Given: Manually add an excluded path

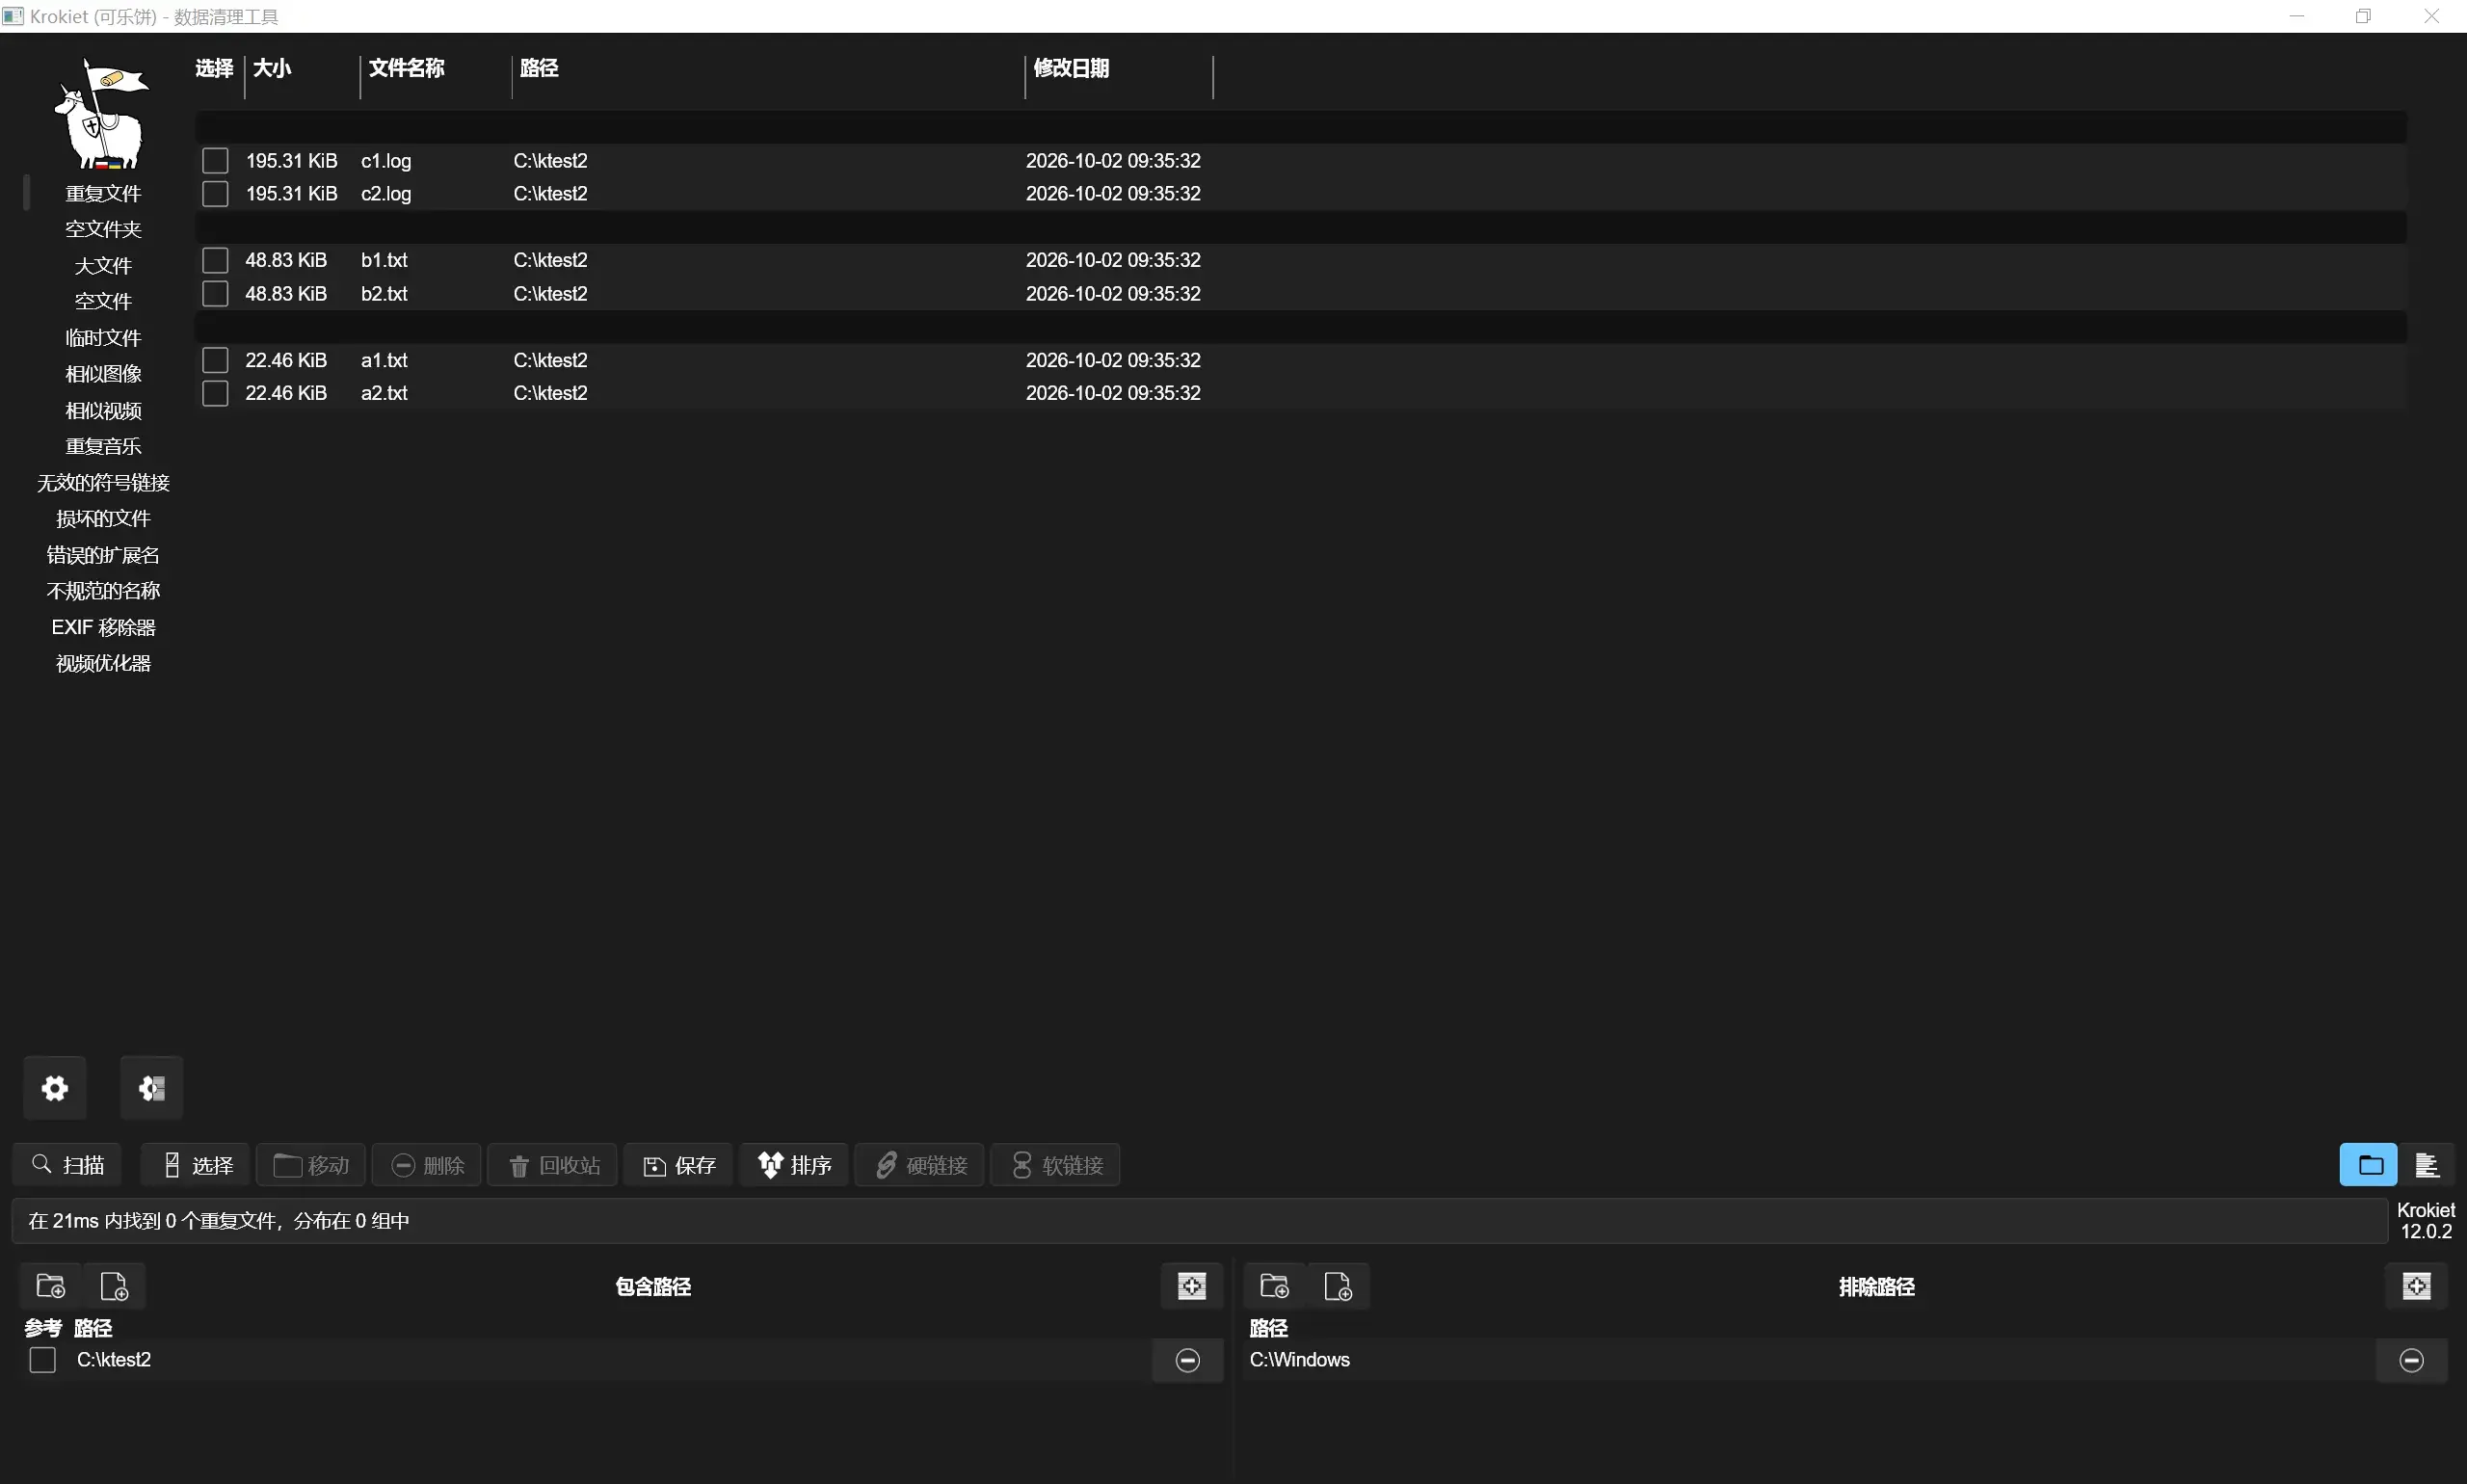Looking at the screenshot, I should [x=2416, y=1286].
